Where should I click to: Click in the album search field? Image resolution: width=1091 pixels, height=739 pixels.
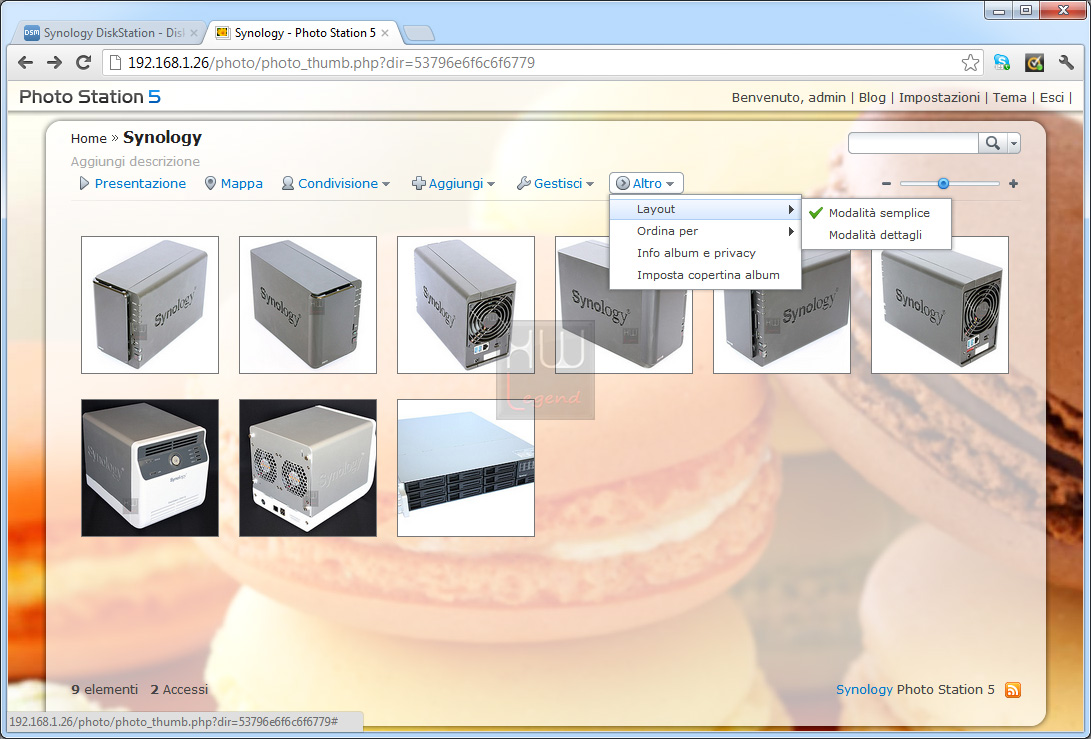pyautogui.click(x=914, y=143)
